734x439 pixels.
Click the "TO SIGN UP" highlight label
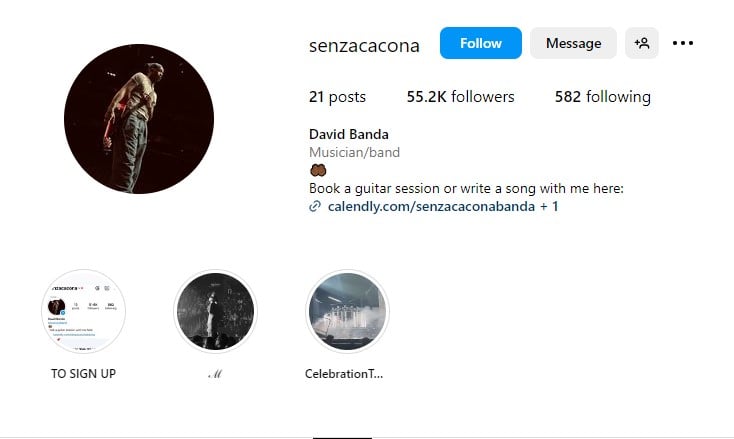tap(84, 374)
